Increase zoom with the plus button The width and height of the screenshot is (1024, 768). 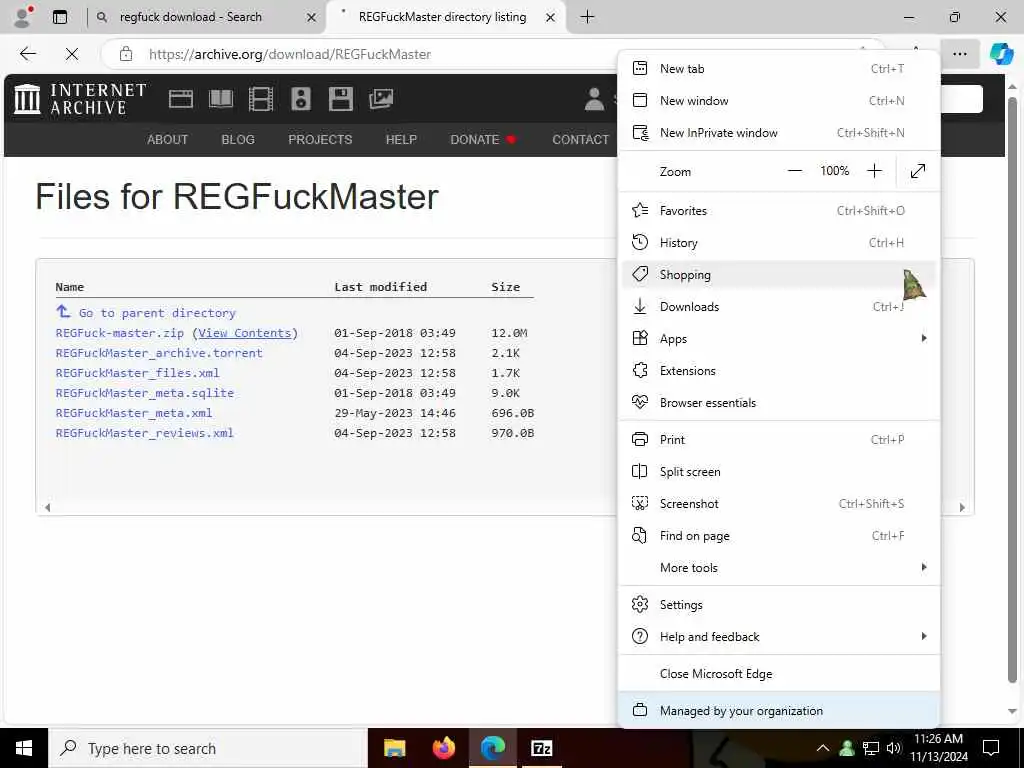tap(874, 171)
